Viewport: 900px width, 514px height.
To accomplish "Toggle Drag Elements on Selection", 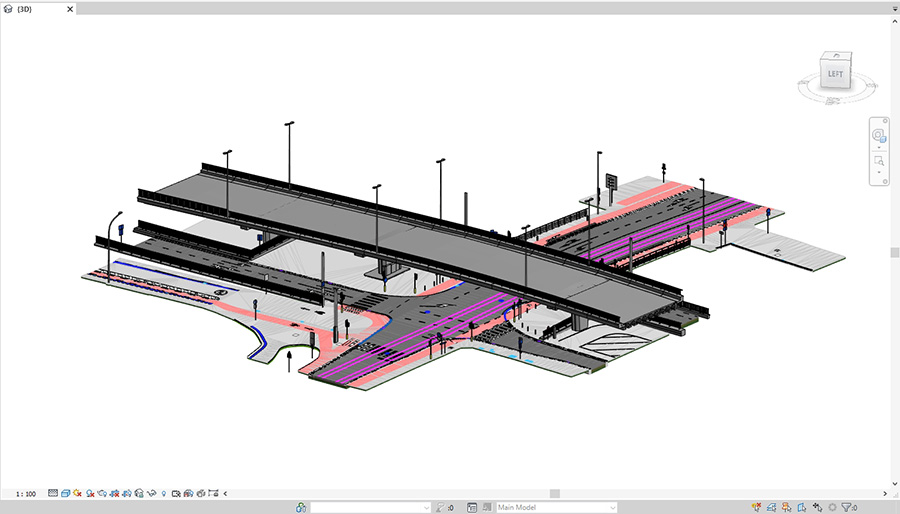I will coord(817,507).
